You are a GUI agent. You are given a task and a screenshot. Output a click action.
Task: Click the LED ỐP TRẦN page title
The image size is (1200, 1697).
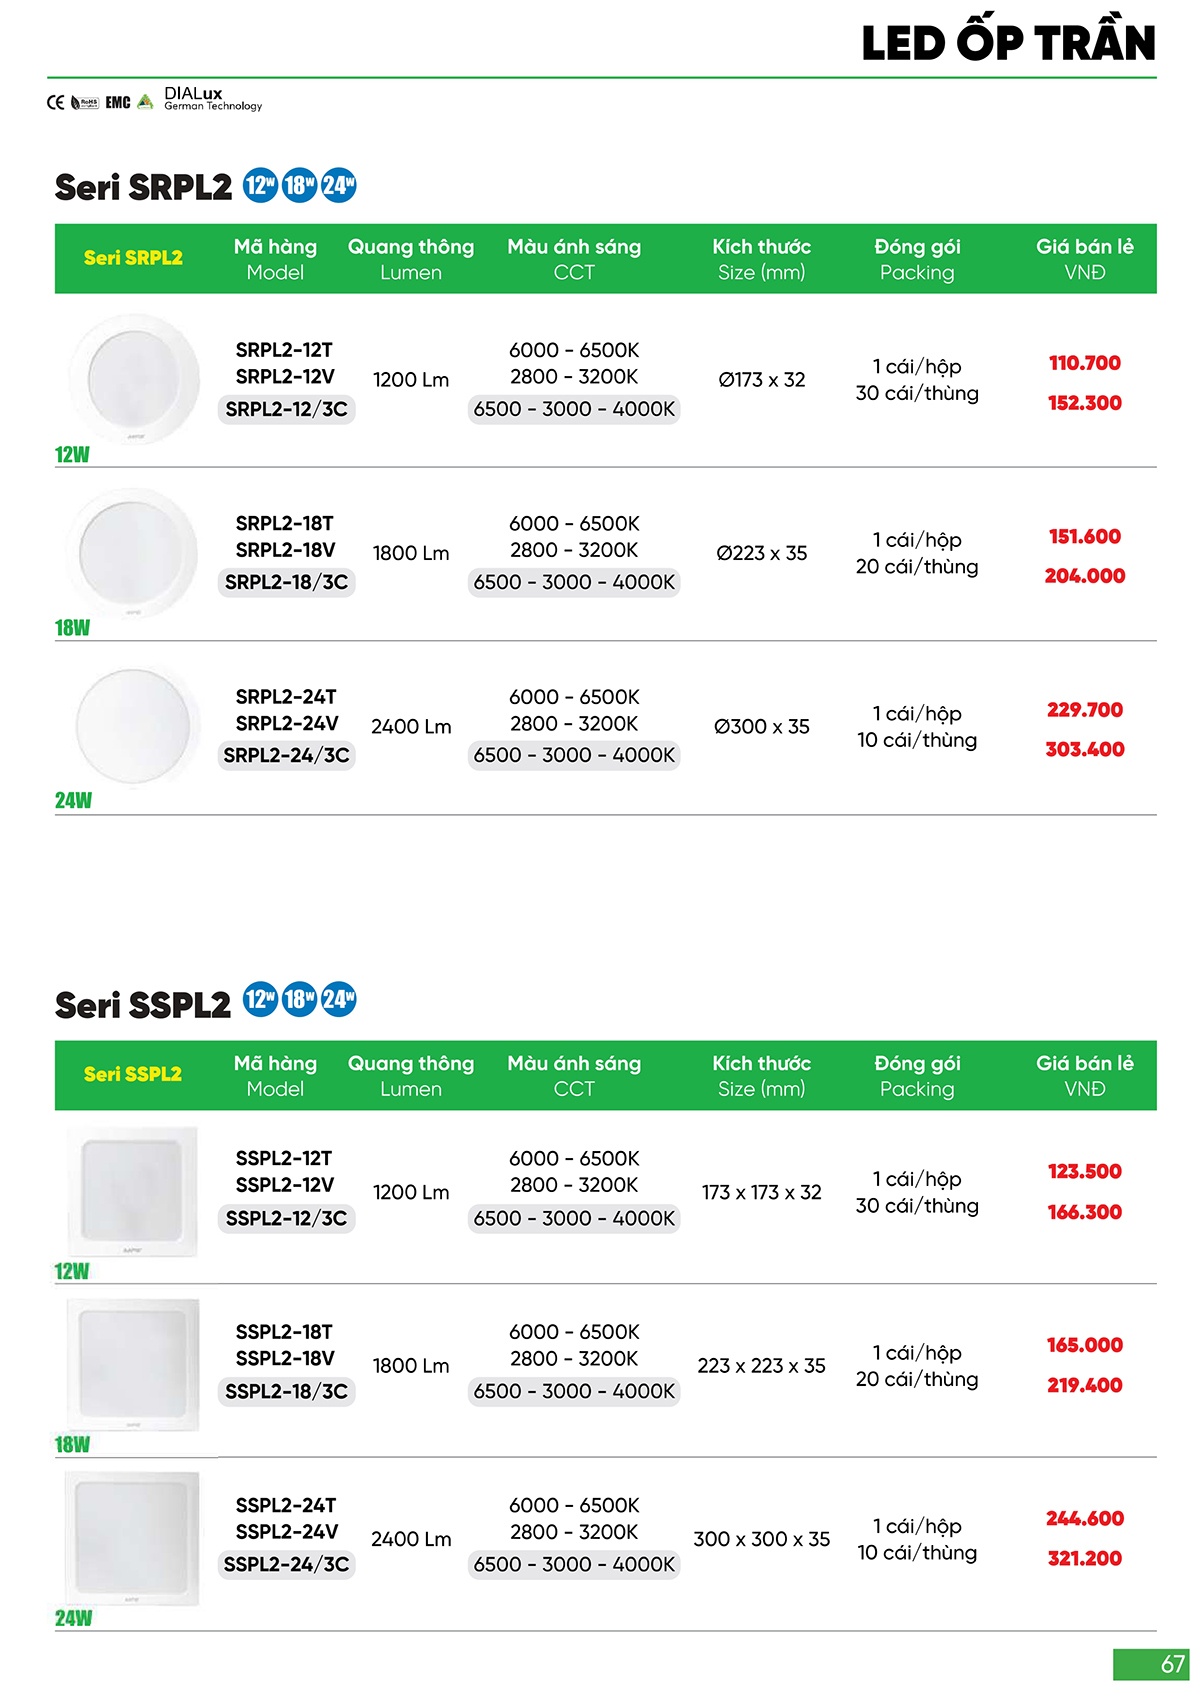1008,43
